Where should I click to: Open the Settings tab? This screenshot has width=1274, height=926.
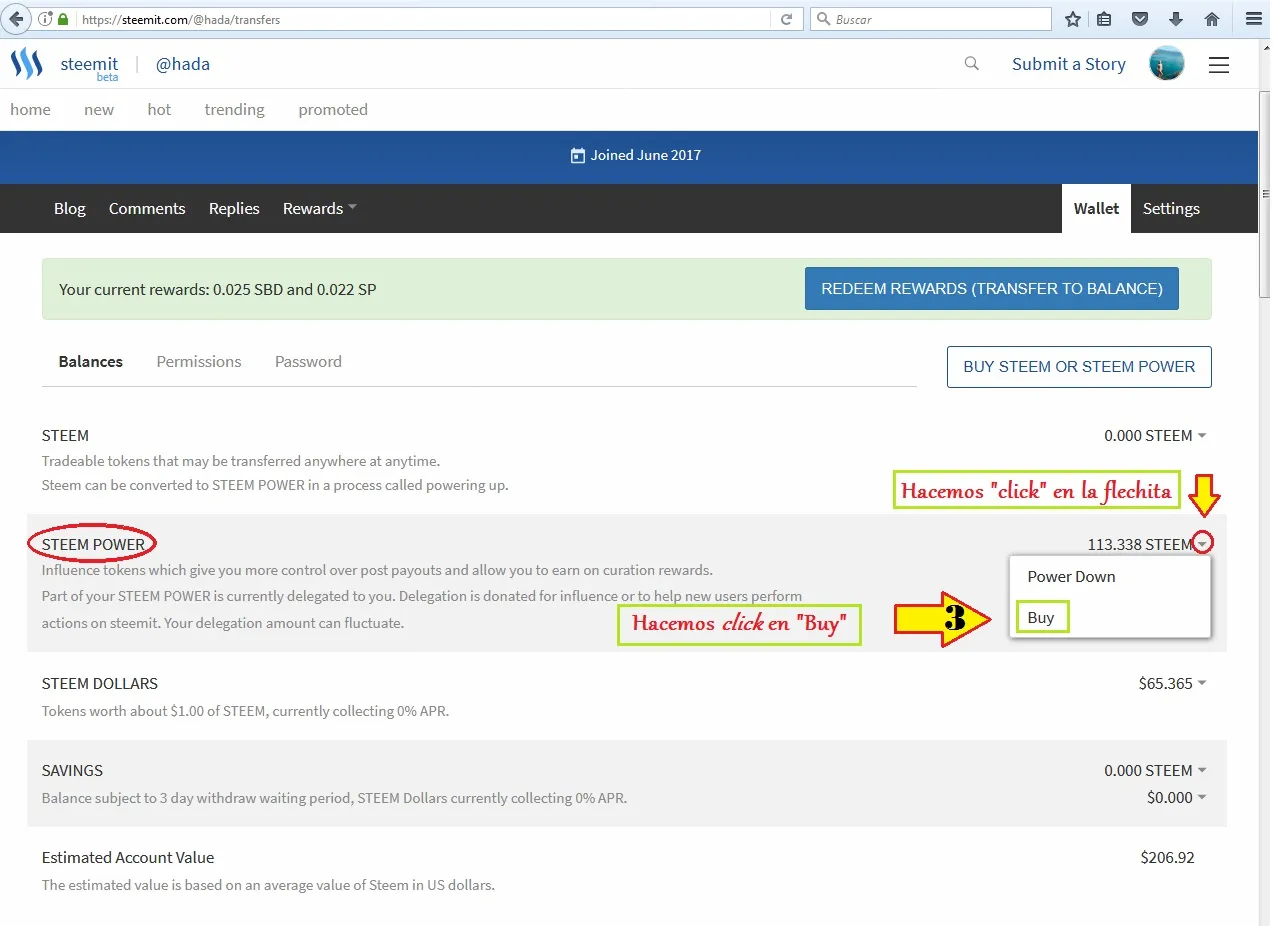1171,208
